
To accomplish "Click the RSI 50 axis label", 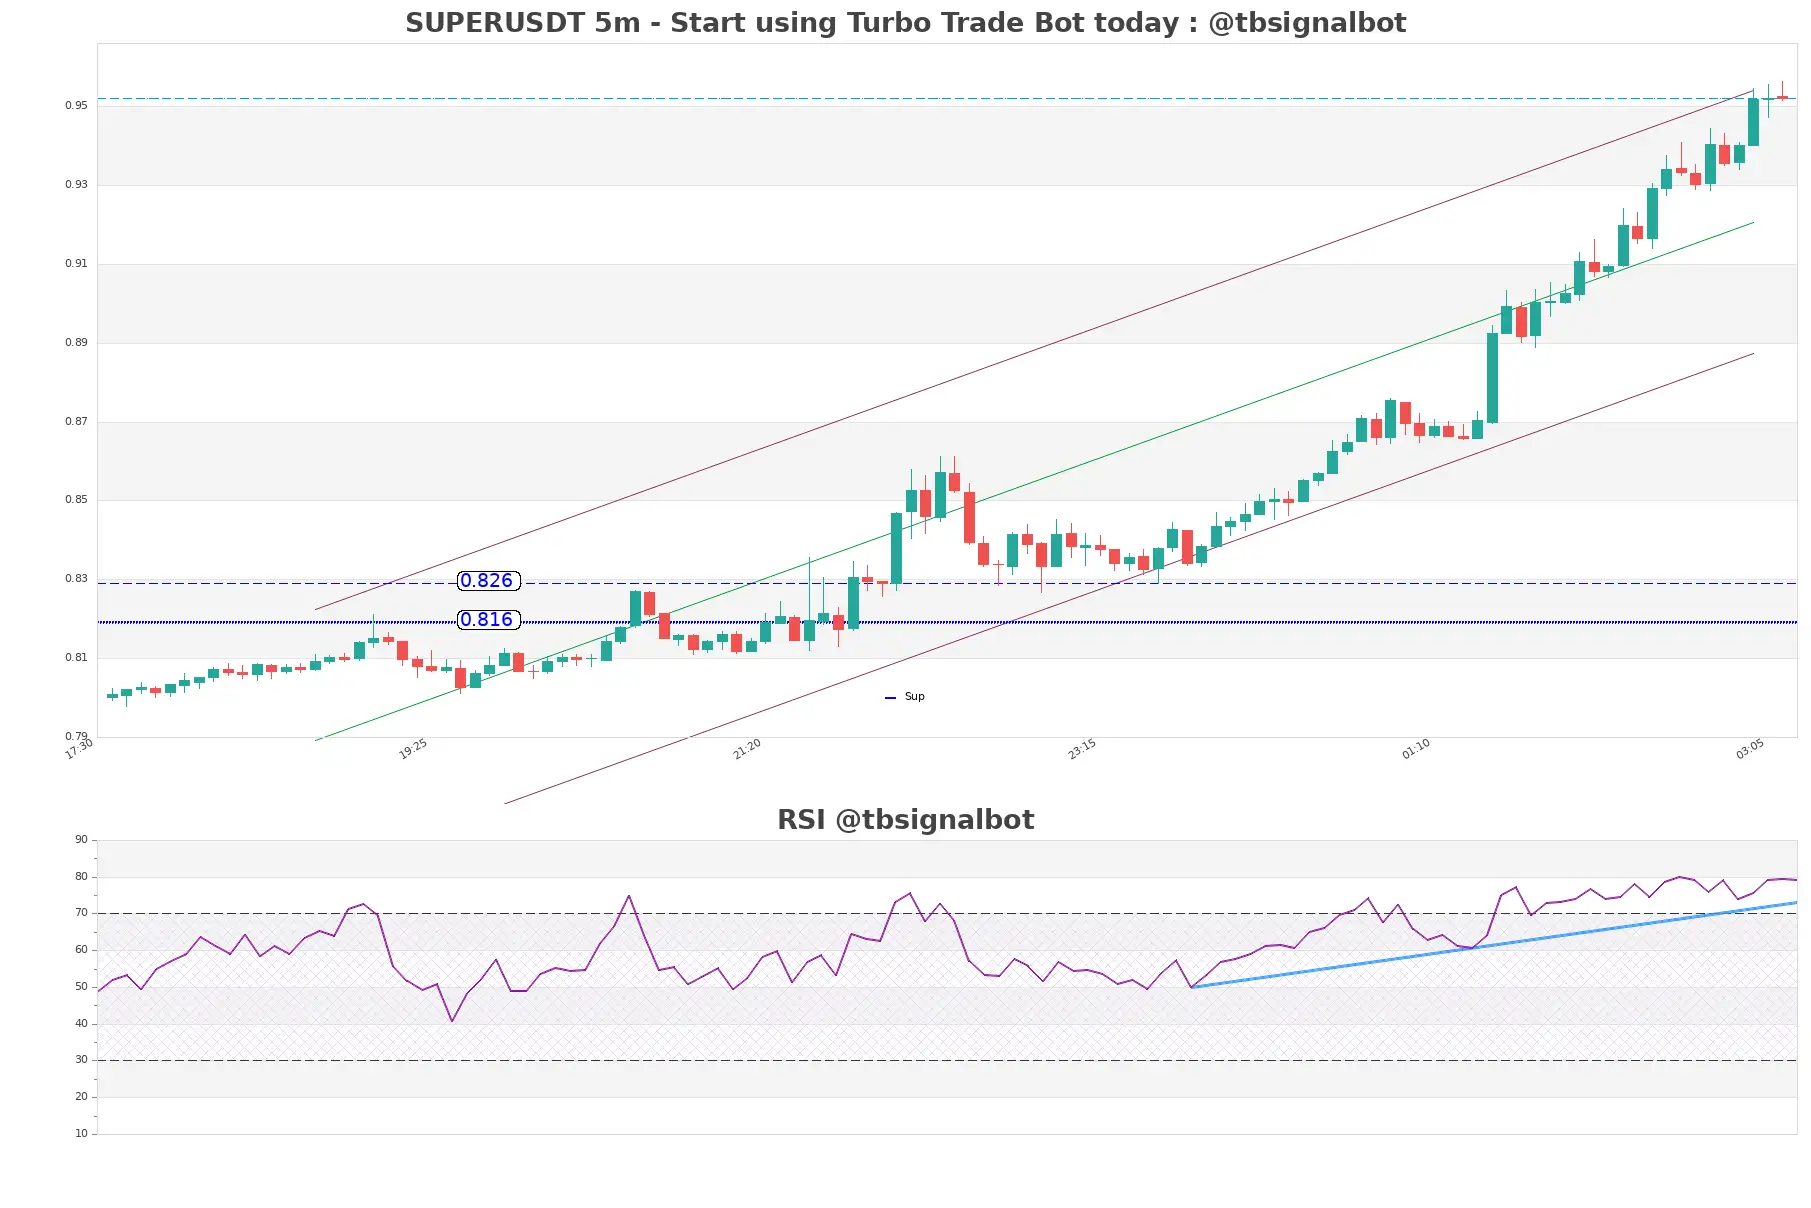I will [81, 987].
